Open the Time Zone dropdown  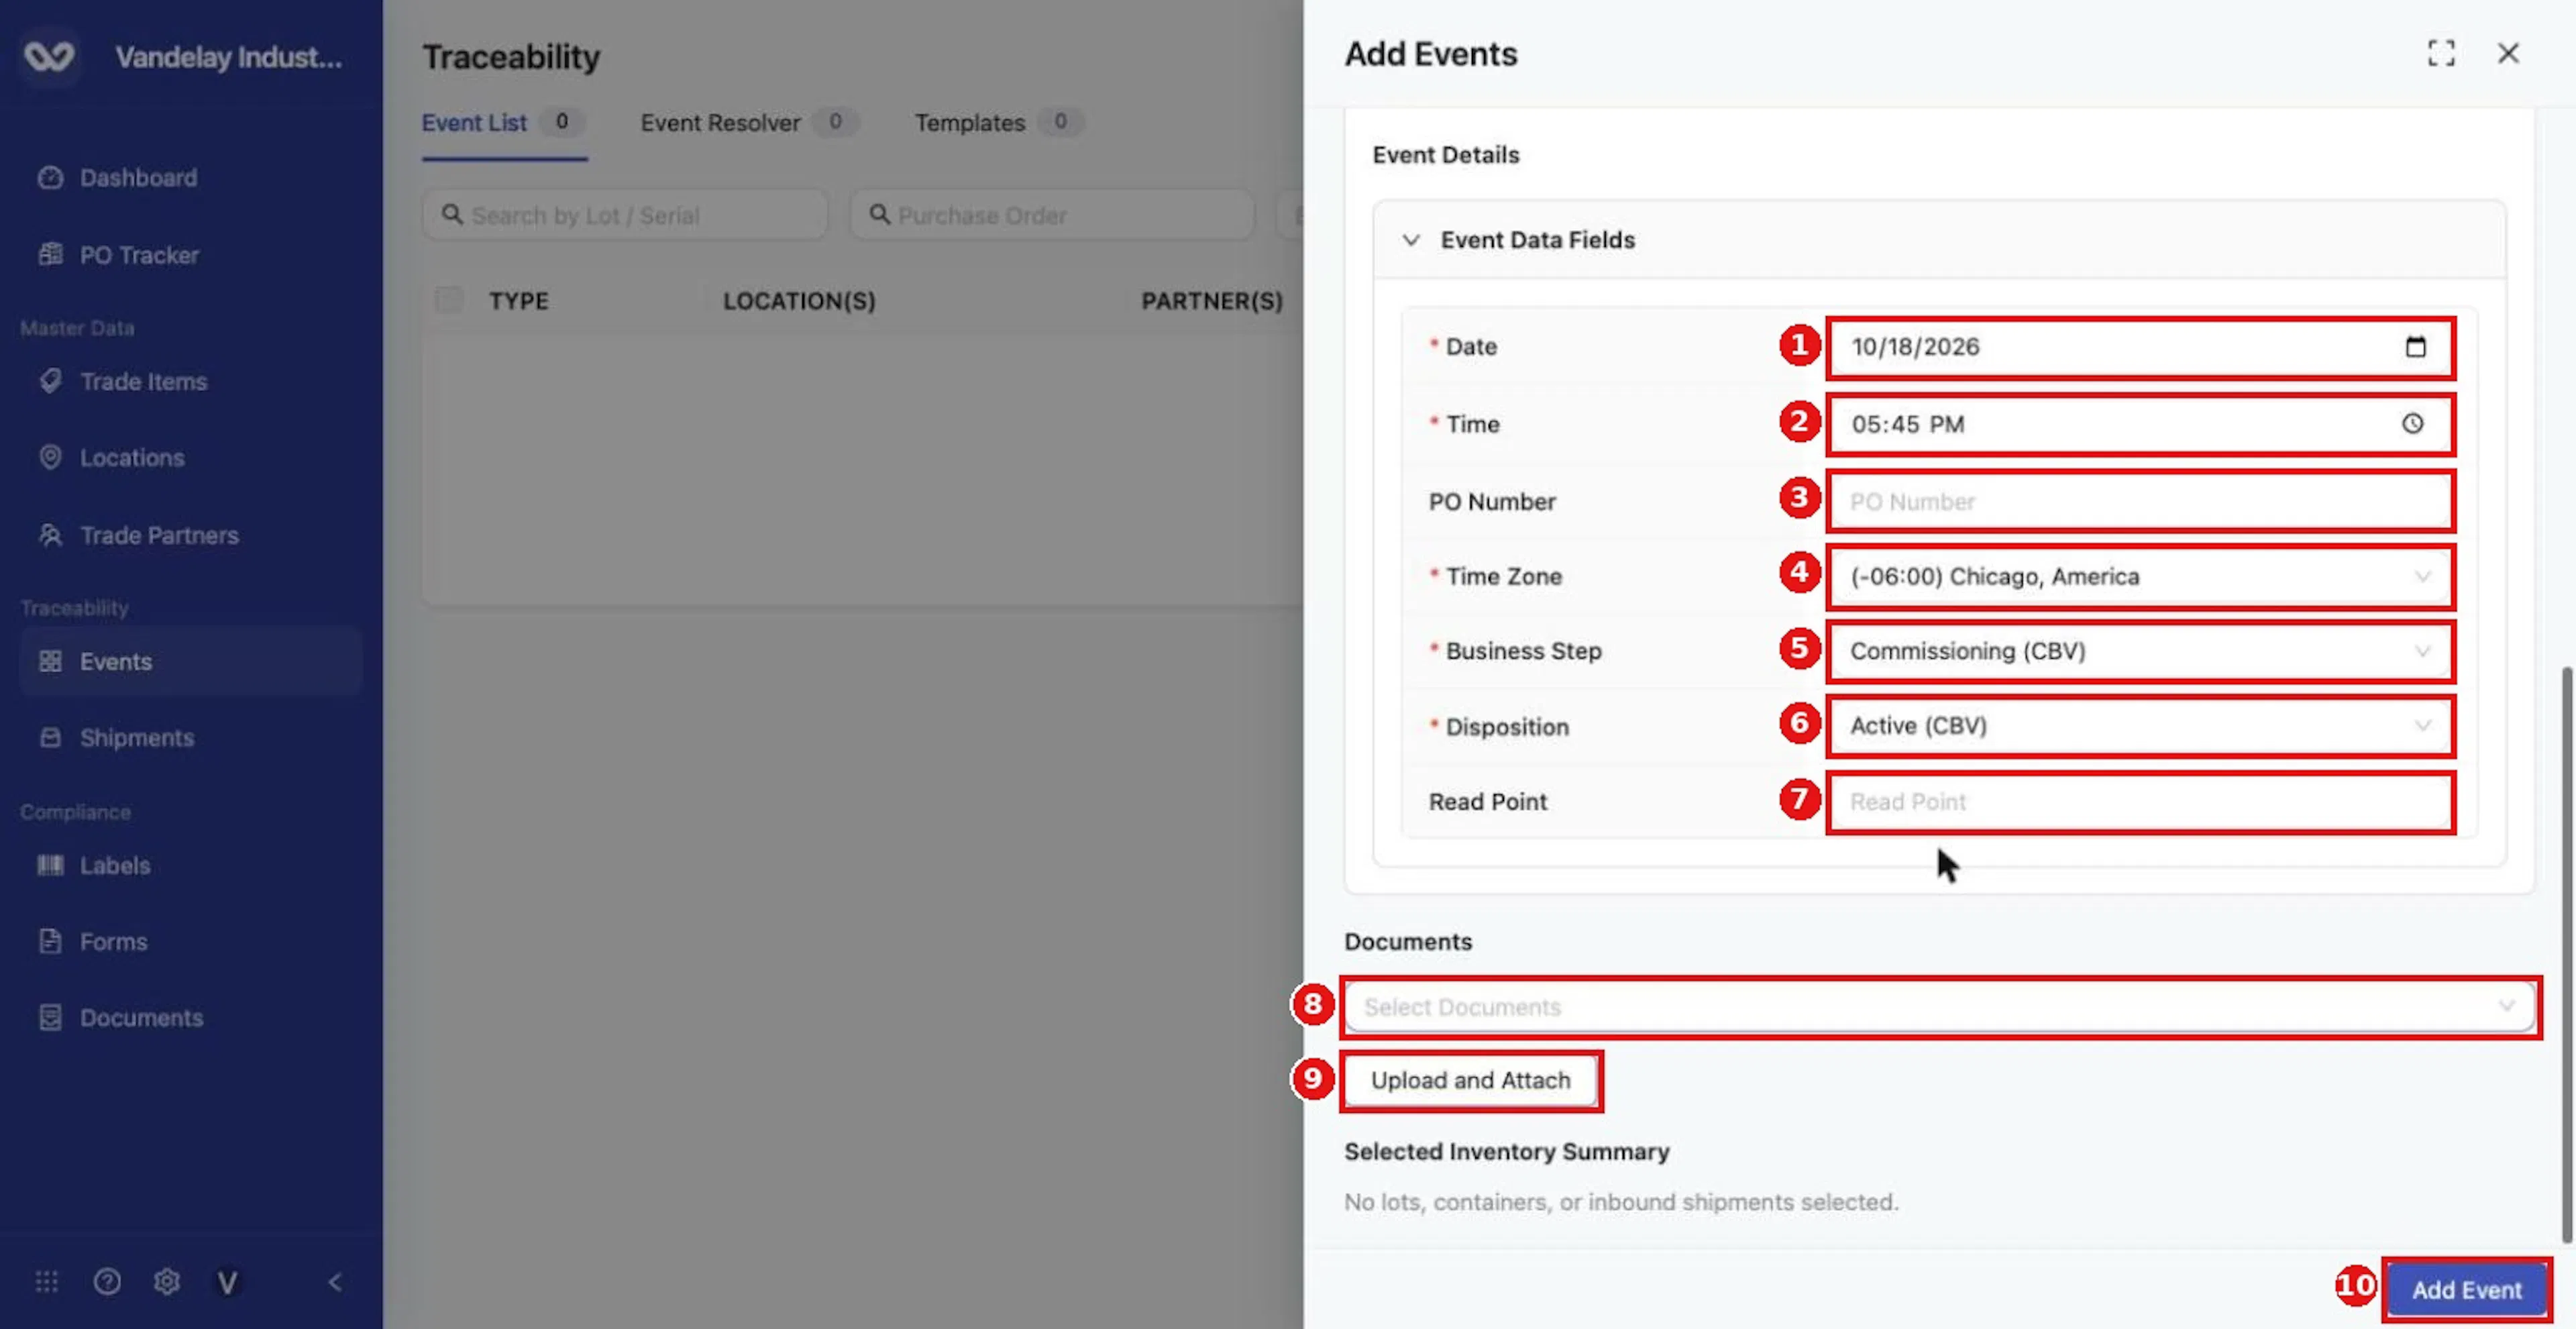click(2140, 577)
